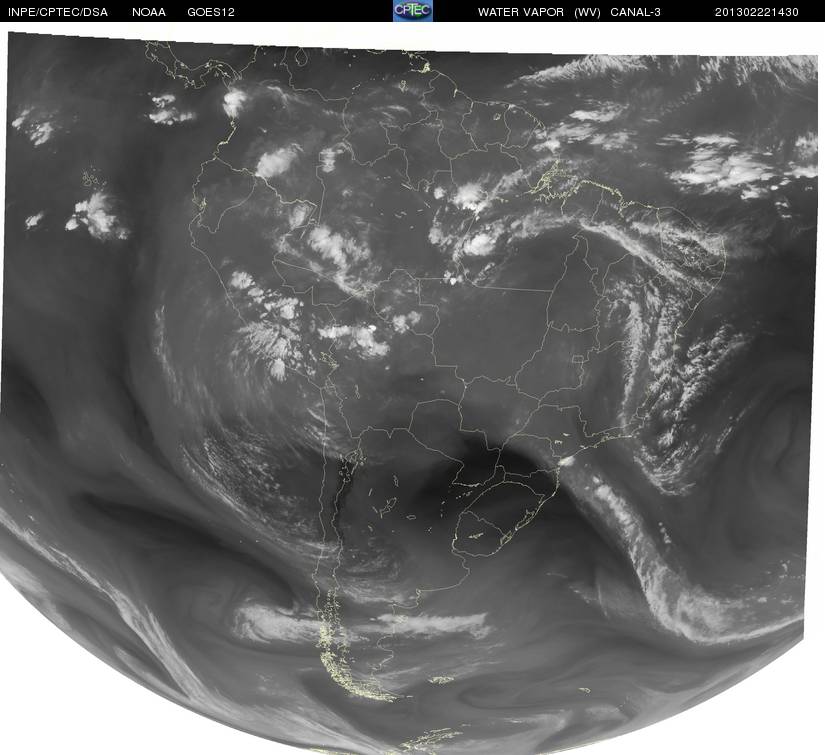Select the INPE/CPTEC/DSA header text

(x=58, y=12)
